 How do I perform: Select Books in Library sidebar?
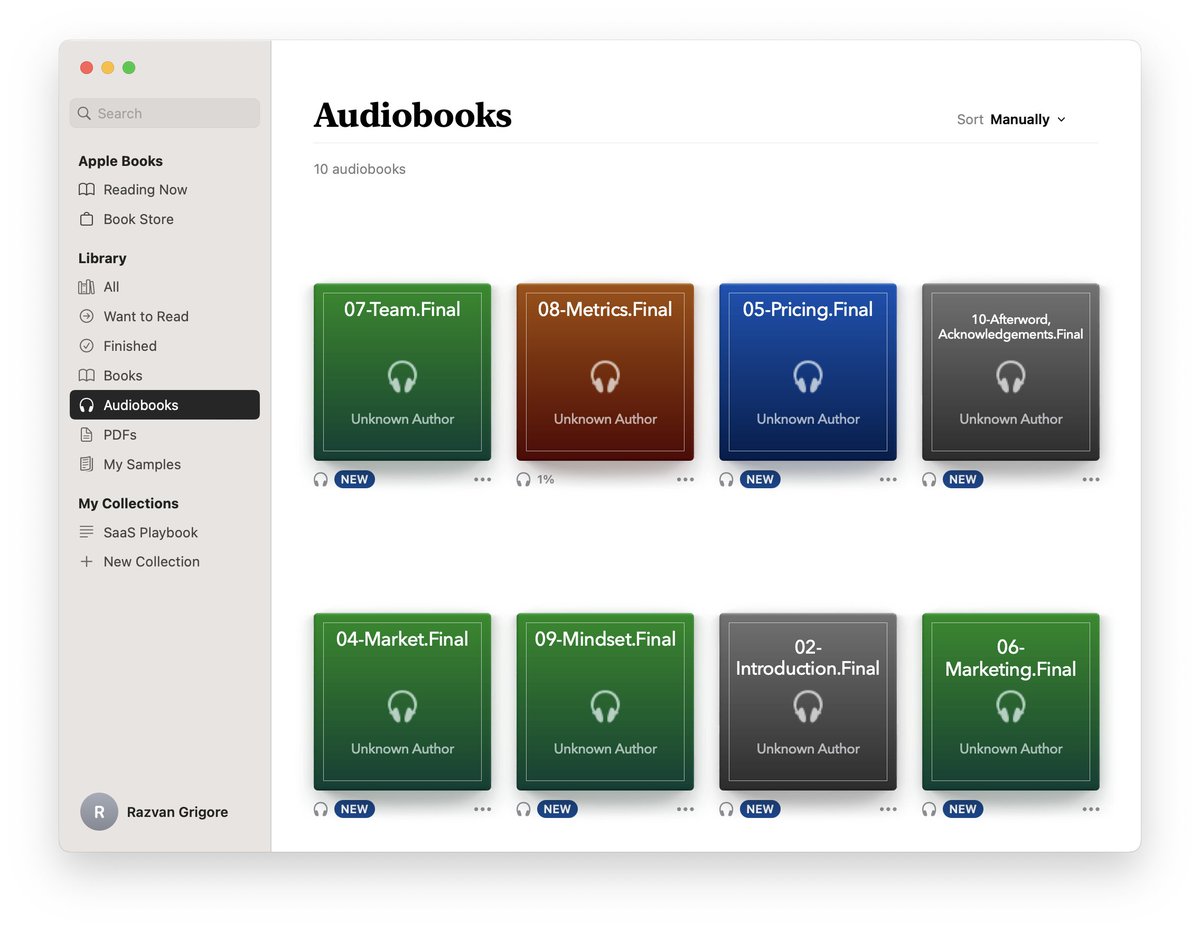pyautogui.click(x=165, y=375)
